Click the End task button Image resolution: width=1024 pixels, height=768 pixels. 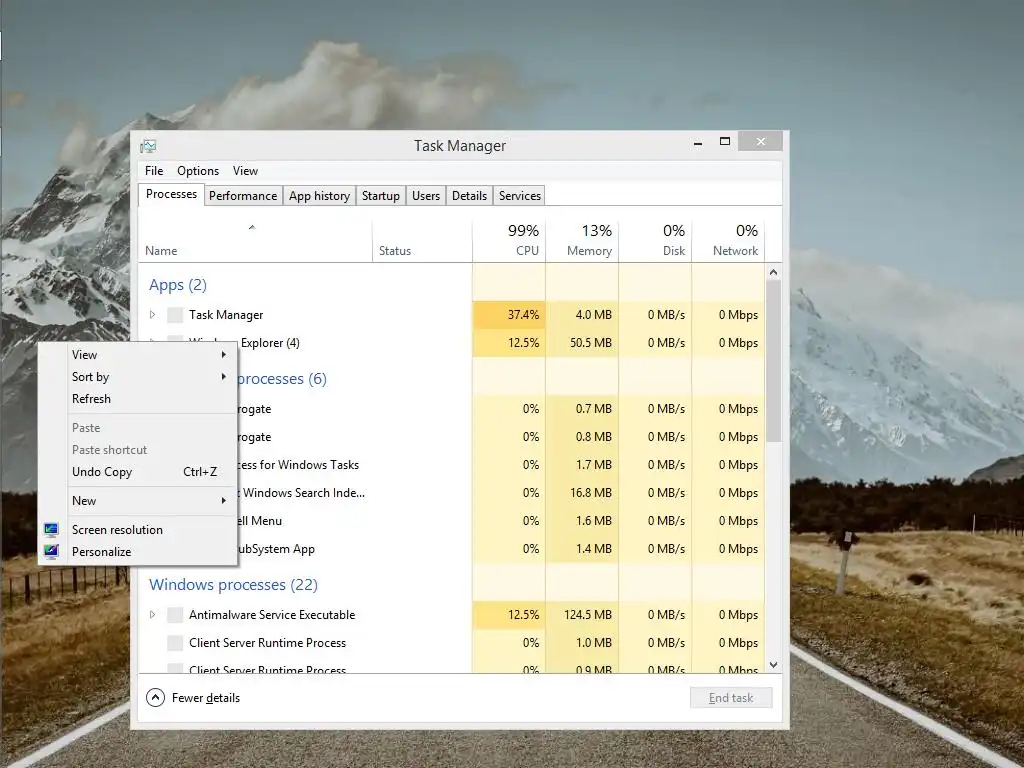click(x=731, y=697)
